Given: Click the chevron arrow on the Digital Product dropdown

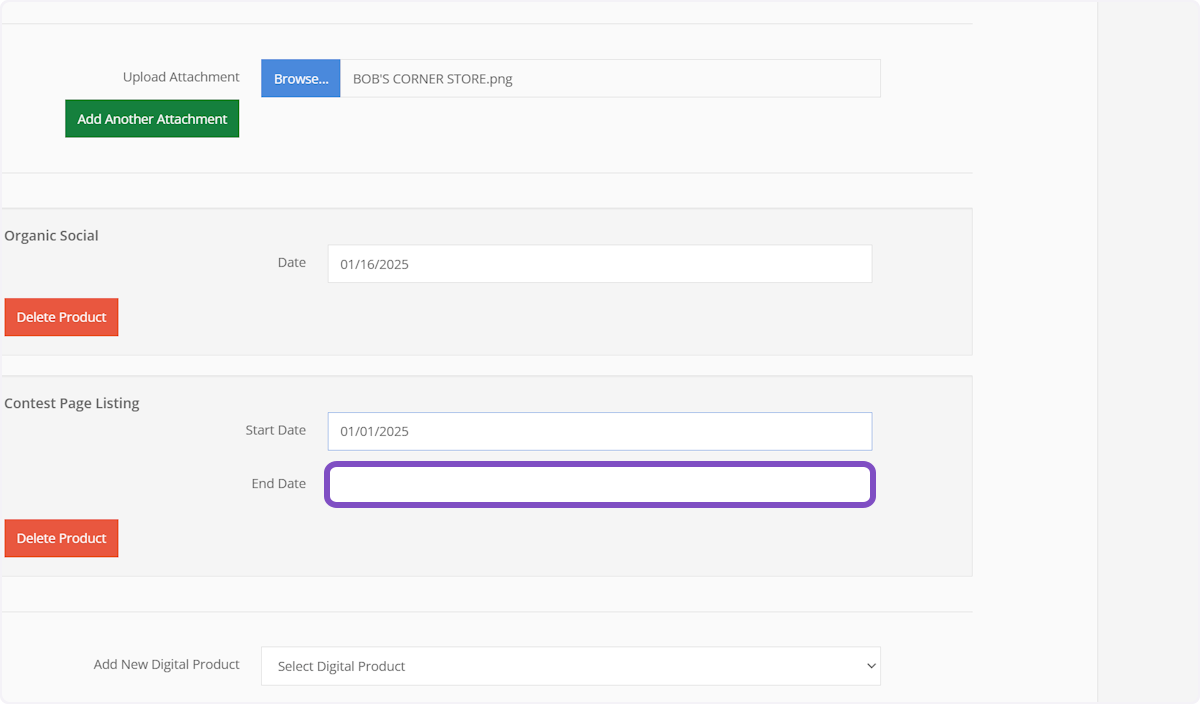Looking at the screenshot, I should 871,666.
